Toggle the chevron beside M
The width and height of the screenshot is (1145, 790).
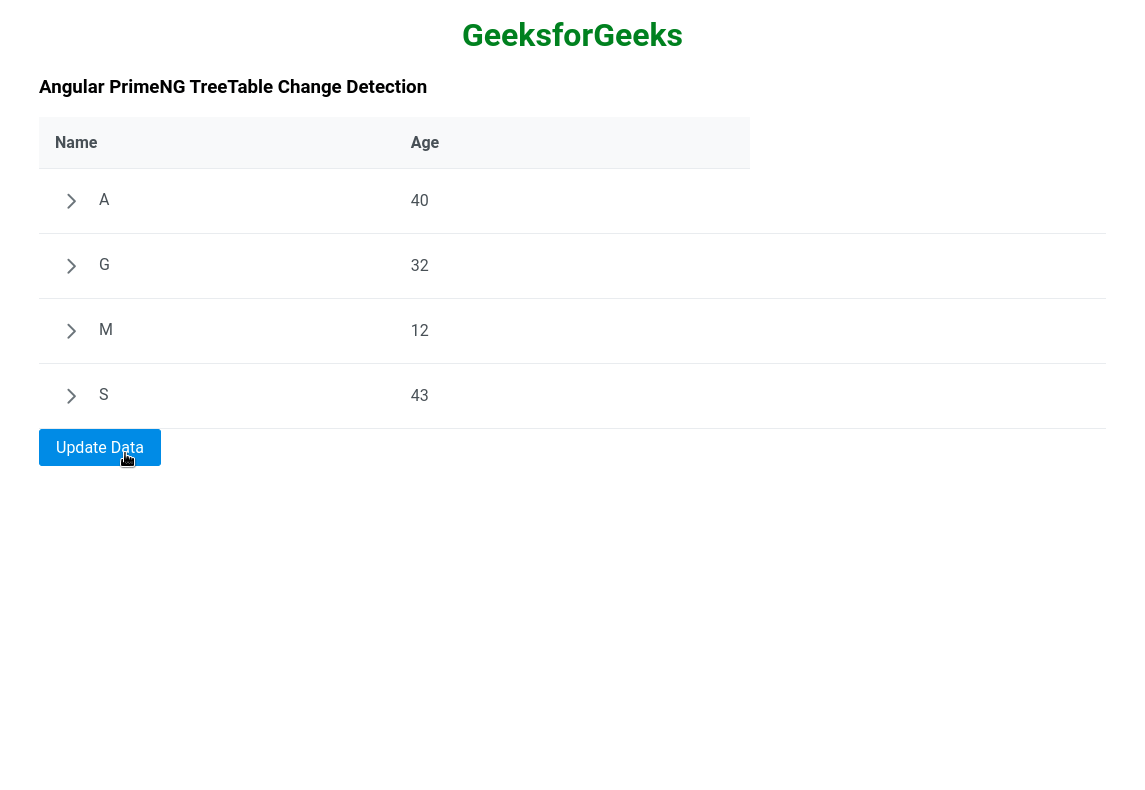[x=71, y=331]
